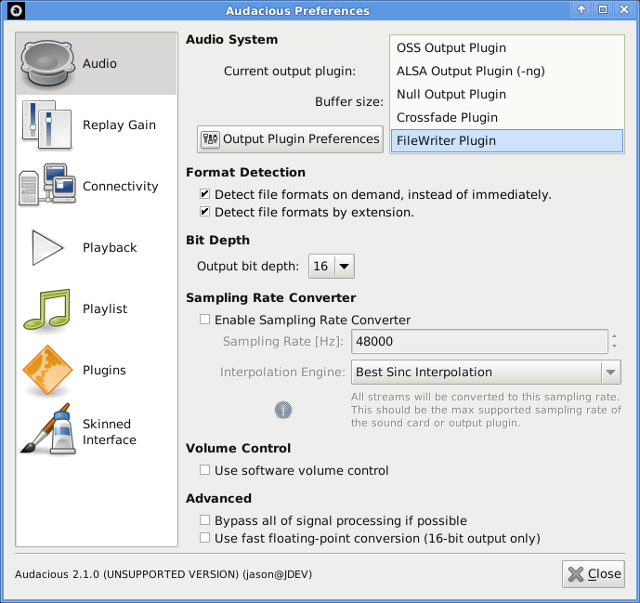Select OSS Output Plugin from list
The width and height of the screenshot is (640, 603).
point(507,48)
